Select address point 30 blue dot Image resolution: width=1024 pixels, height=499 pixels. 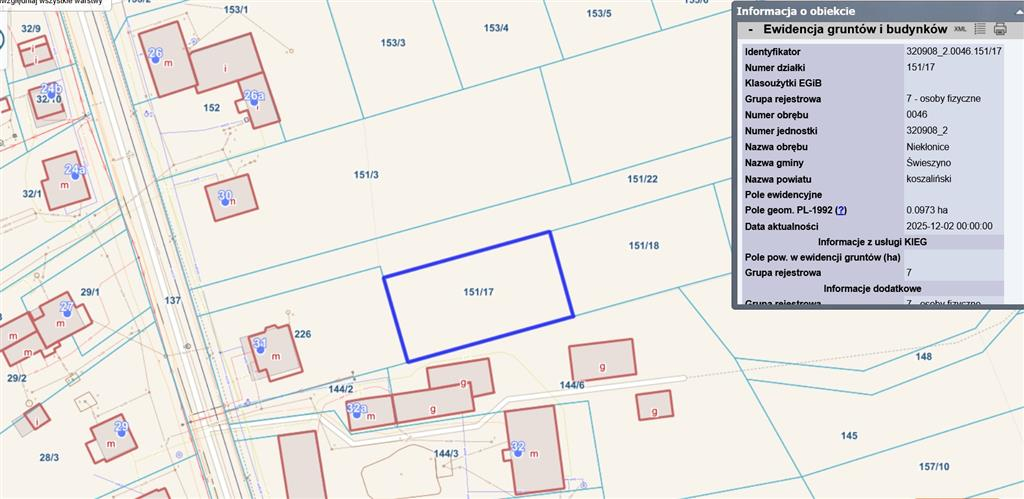pos(225,200)
